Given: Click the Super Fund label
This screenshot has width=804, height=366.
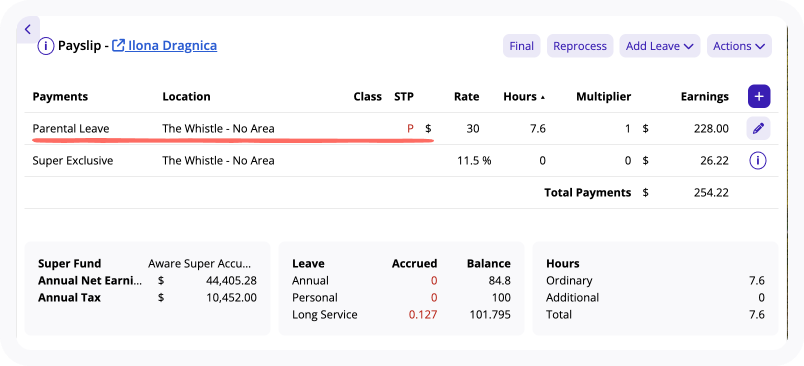Looking at the screenshot, I should tap(70, 264).
